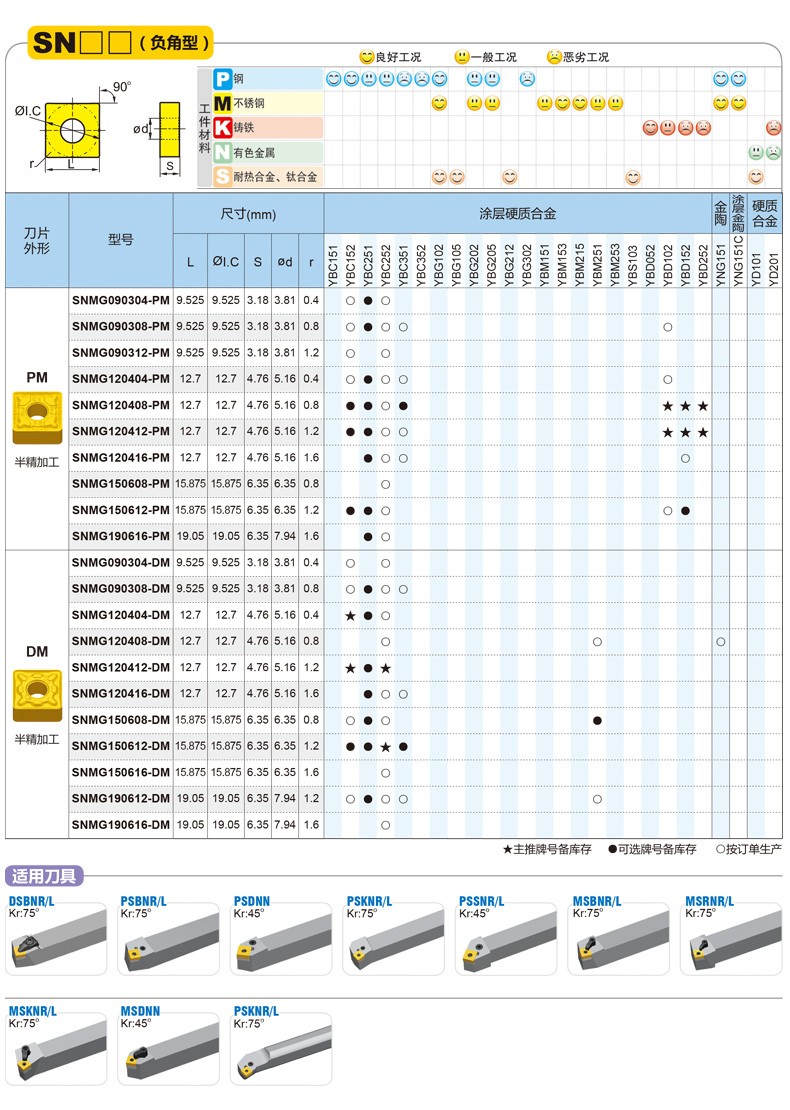
Task: Click the 尺寸(mm) header
Action: pos(248,214)
